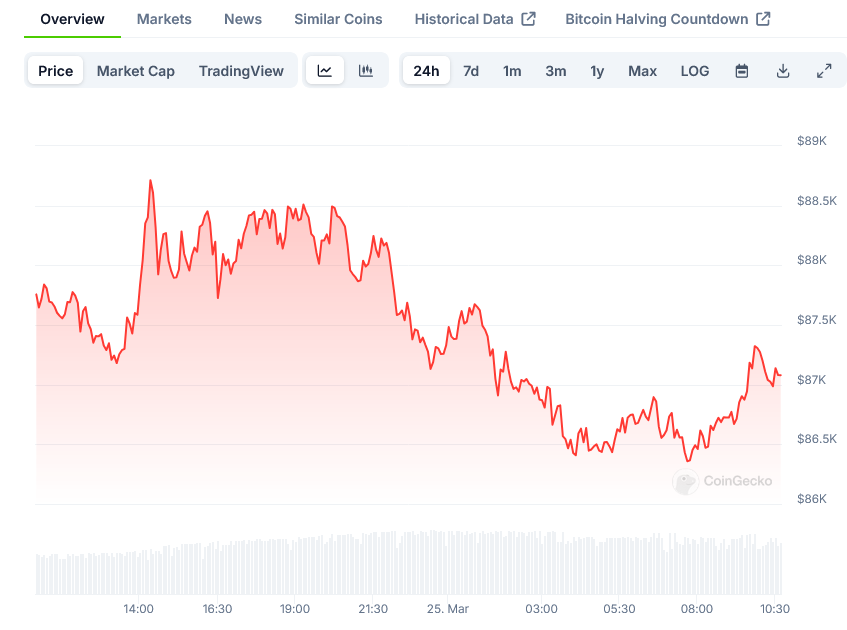Click the $86K axis label
847x630 pixels.
pos(811,499)
